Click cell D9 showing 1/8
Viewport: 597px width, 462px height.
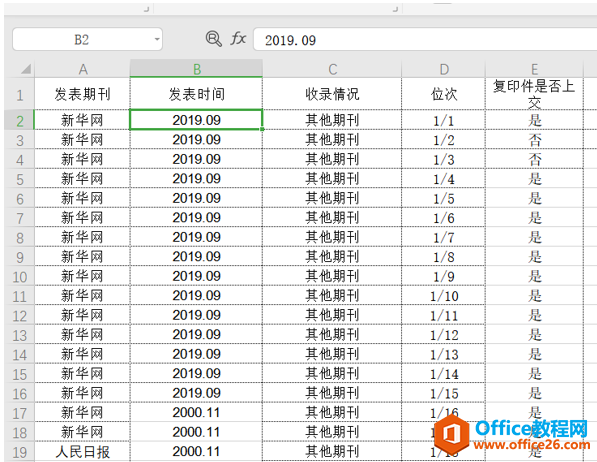point(444,257)
